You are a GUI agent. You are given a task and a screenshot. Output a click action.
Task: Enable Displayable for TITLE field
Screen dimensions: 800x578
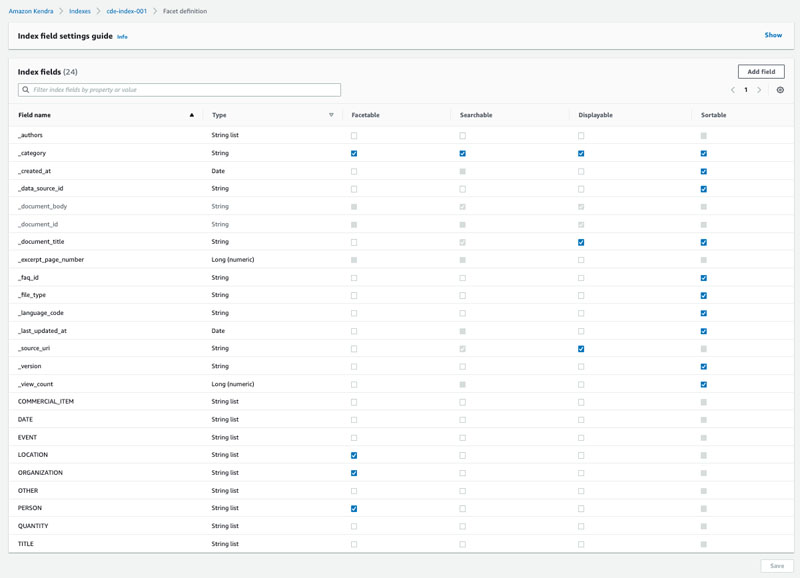coord(581,544)
